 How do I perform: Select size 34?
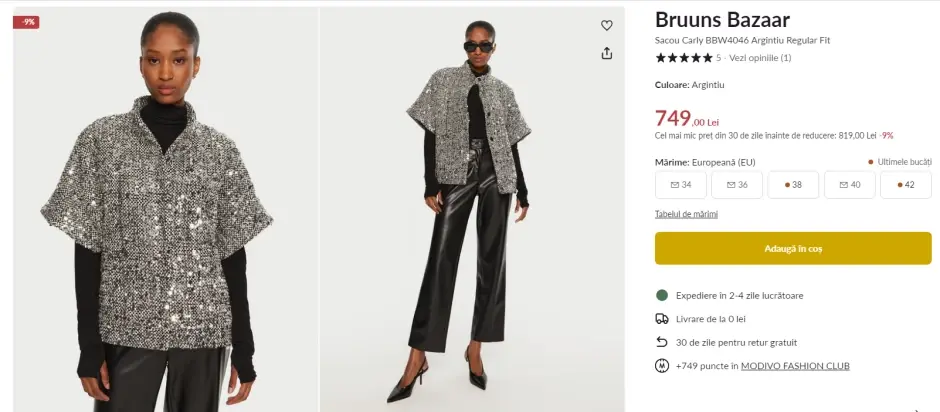pyautogui.click(x=681, y=185)
